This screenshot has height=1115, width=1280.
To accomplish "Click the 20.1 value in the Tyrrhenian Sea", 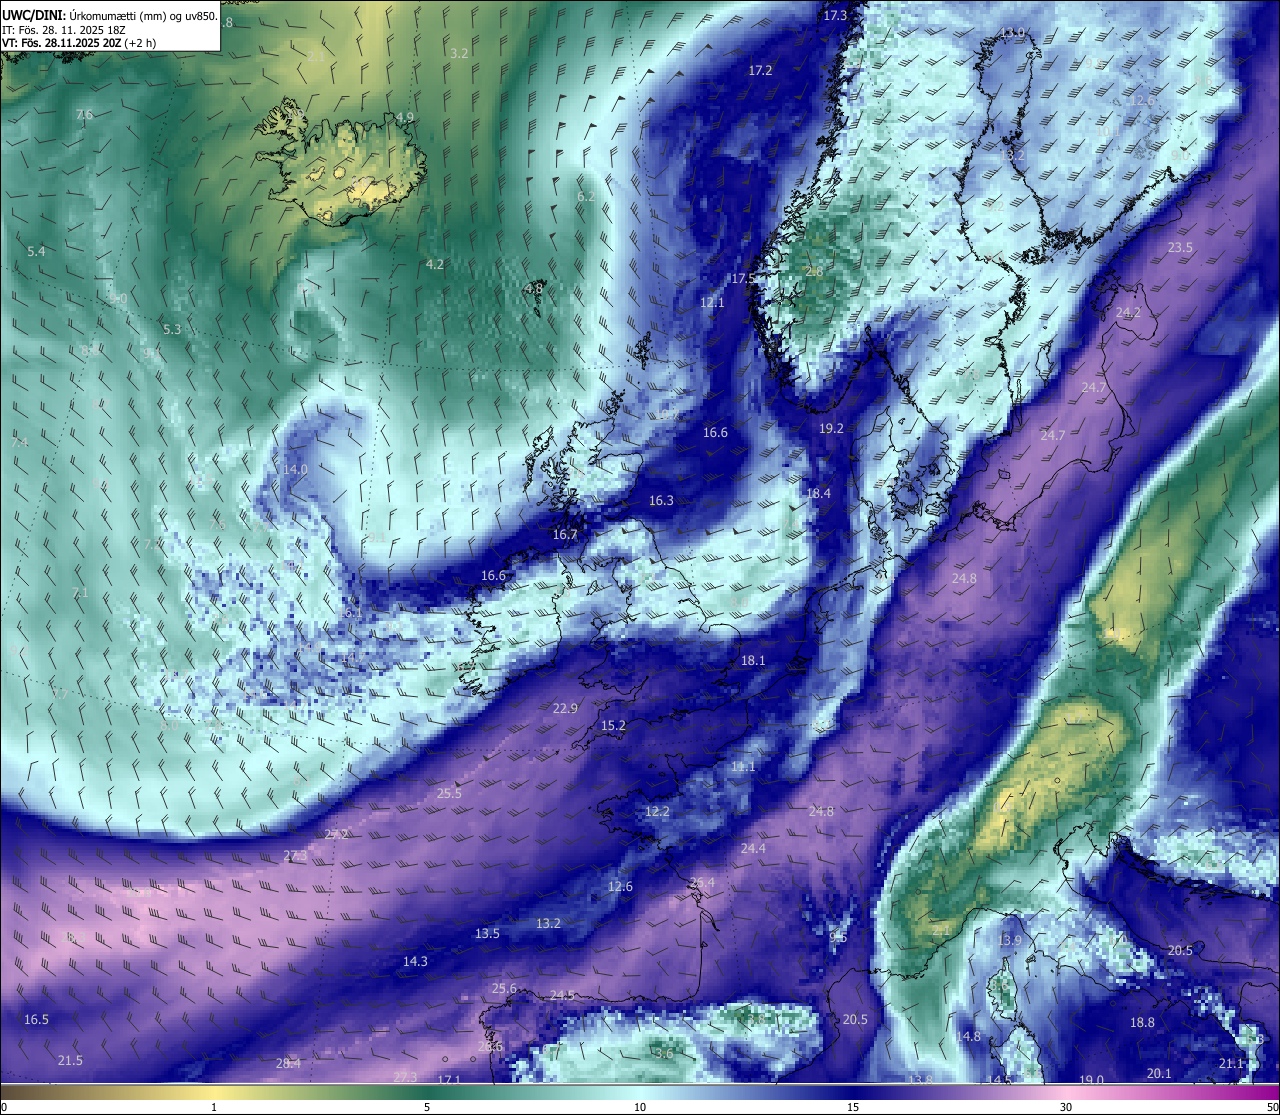I will [x=1159, y=1073].
